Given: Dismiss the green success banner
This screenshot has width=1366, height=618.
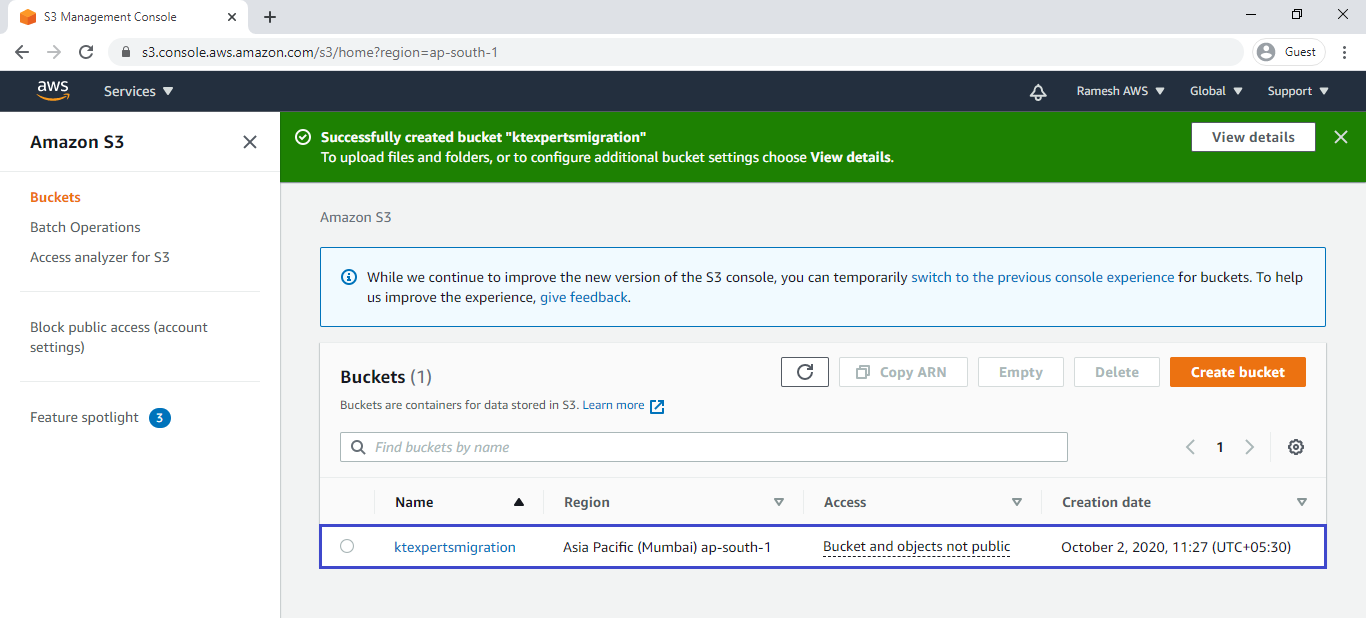Looking at the screenshot, I should 1341,137.
